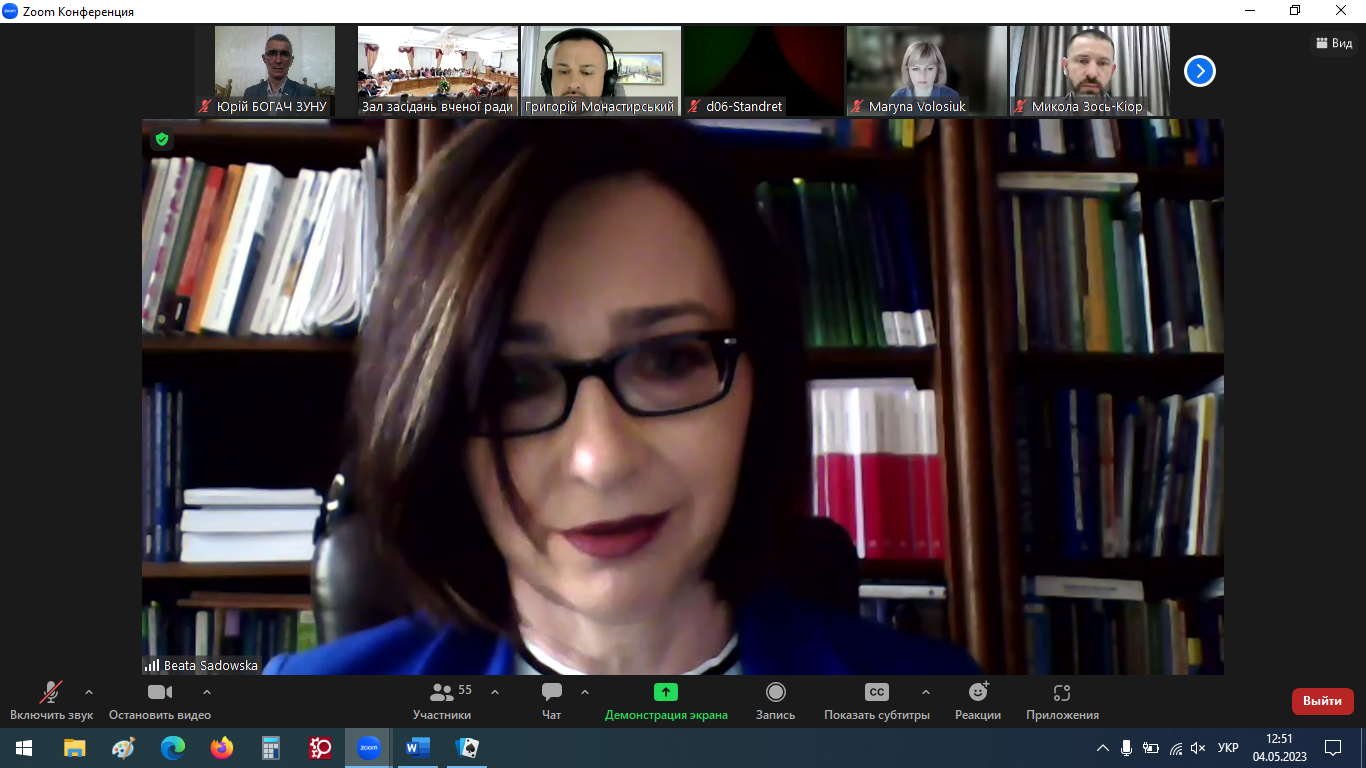1366x768 pixels.
Task: Open the Чат chat panel
Action: [552, 701]
